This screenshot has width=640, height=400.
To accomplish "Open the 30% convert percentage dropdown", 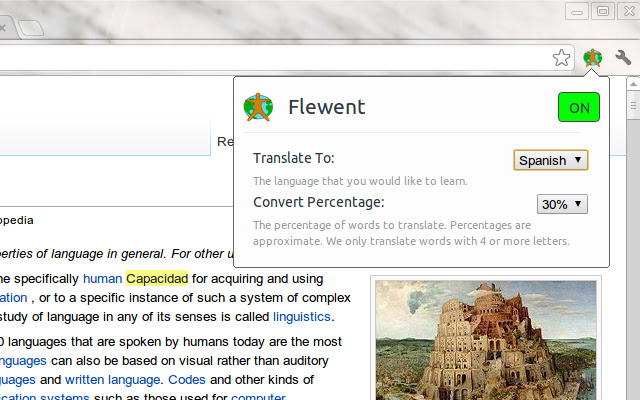I will pos(562,204).
